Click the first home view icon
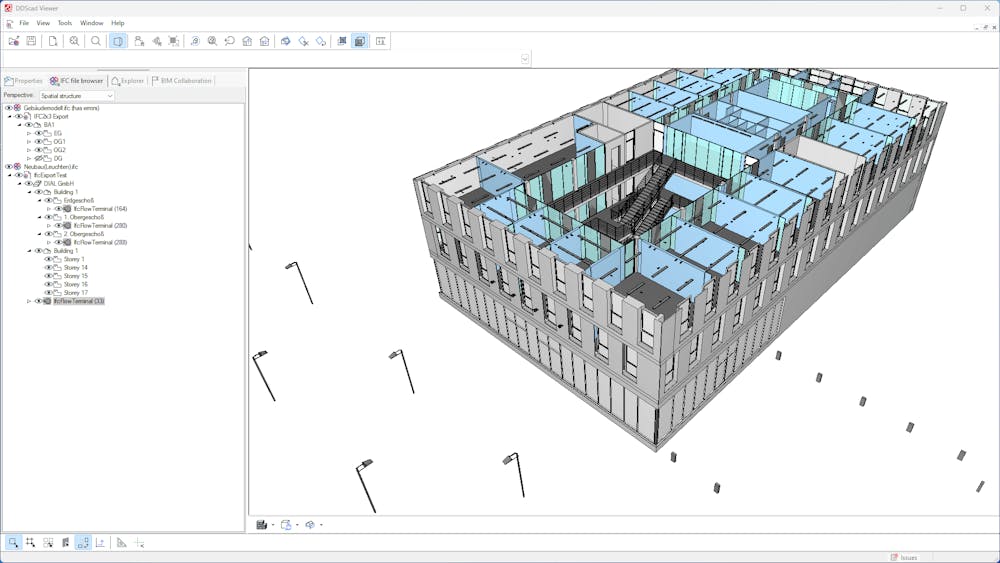This screenshot has height=563, width=1000. pos(247,41)
